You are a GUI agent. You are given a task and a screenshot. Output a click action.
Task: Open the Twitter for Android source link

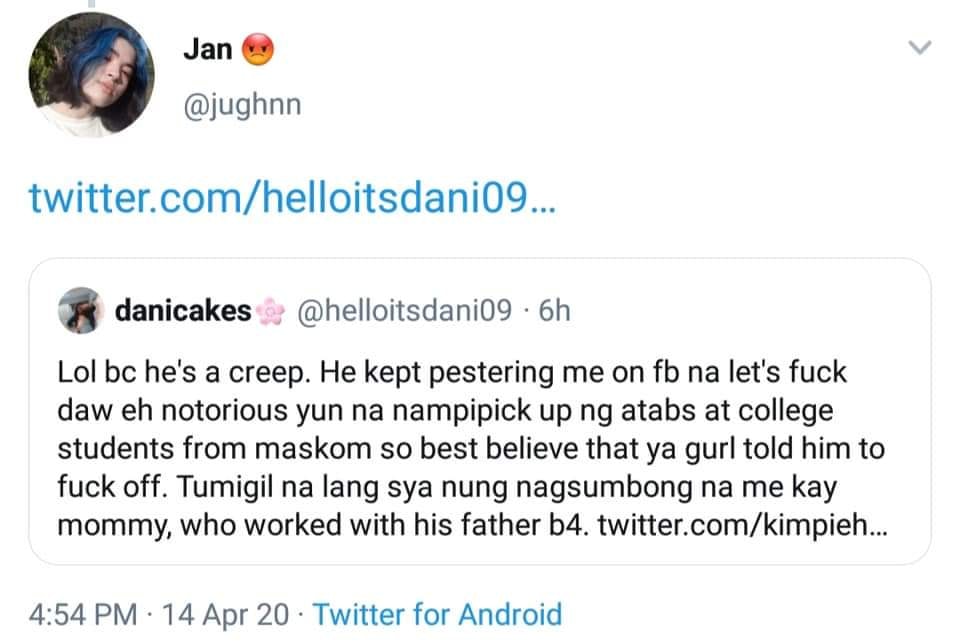point(437,614)
